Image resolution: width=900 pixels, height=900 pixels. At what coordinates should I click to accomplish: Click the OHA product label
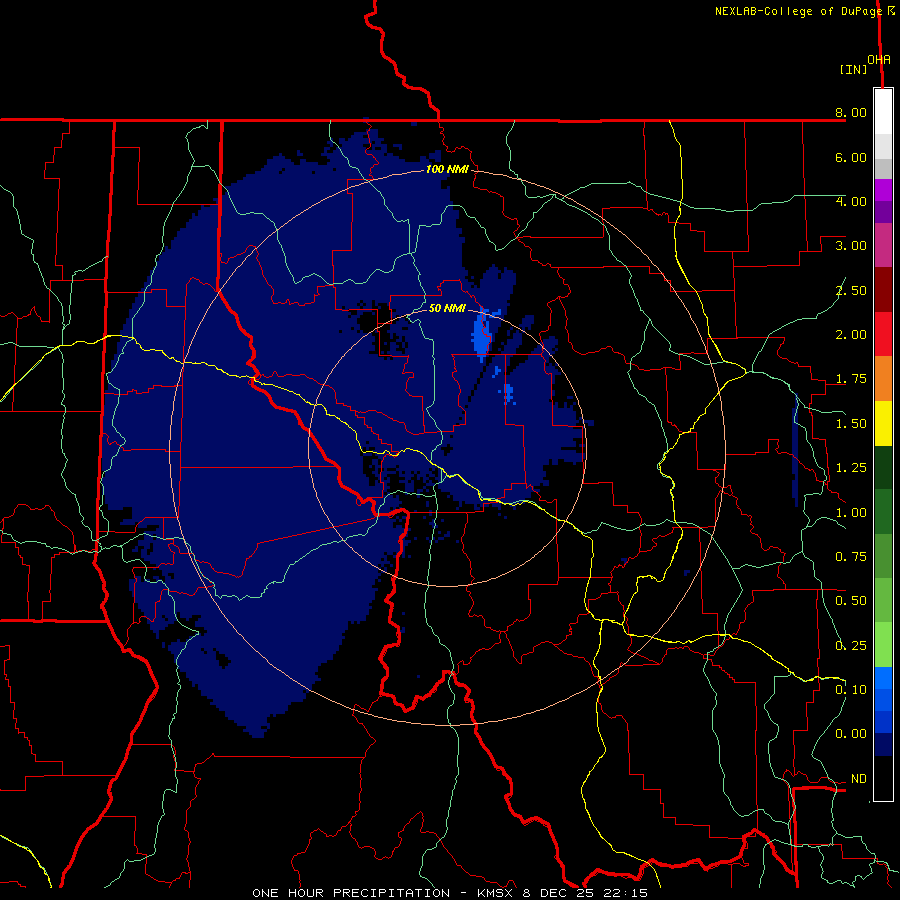tap(879, 60)
